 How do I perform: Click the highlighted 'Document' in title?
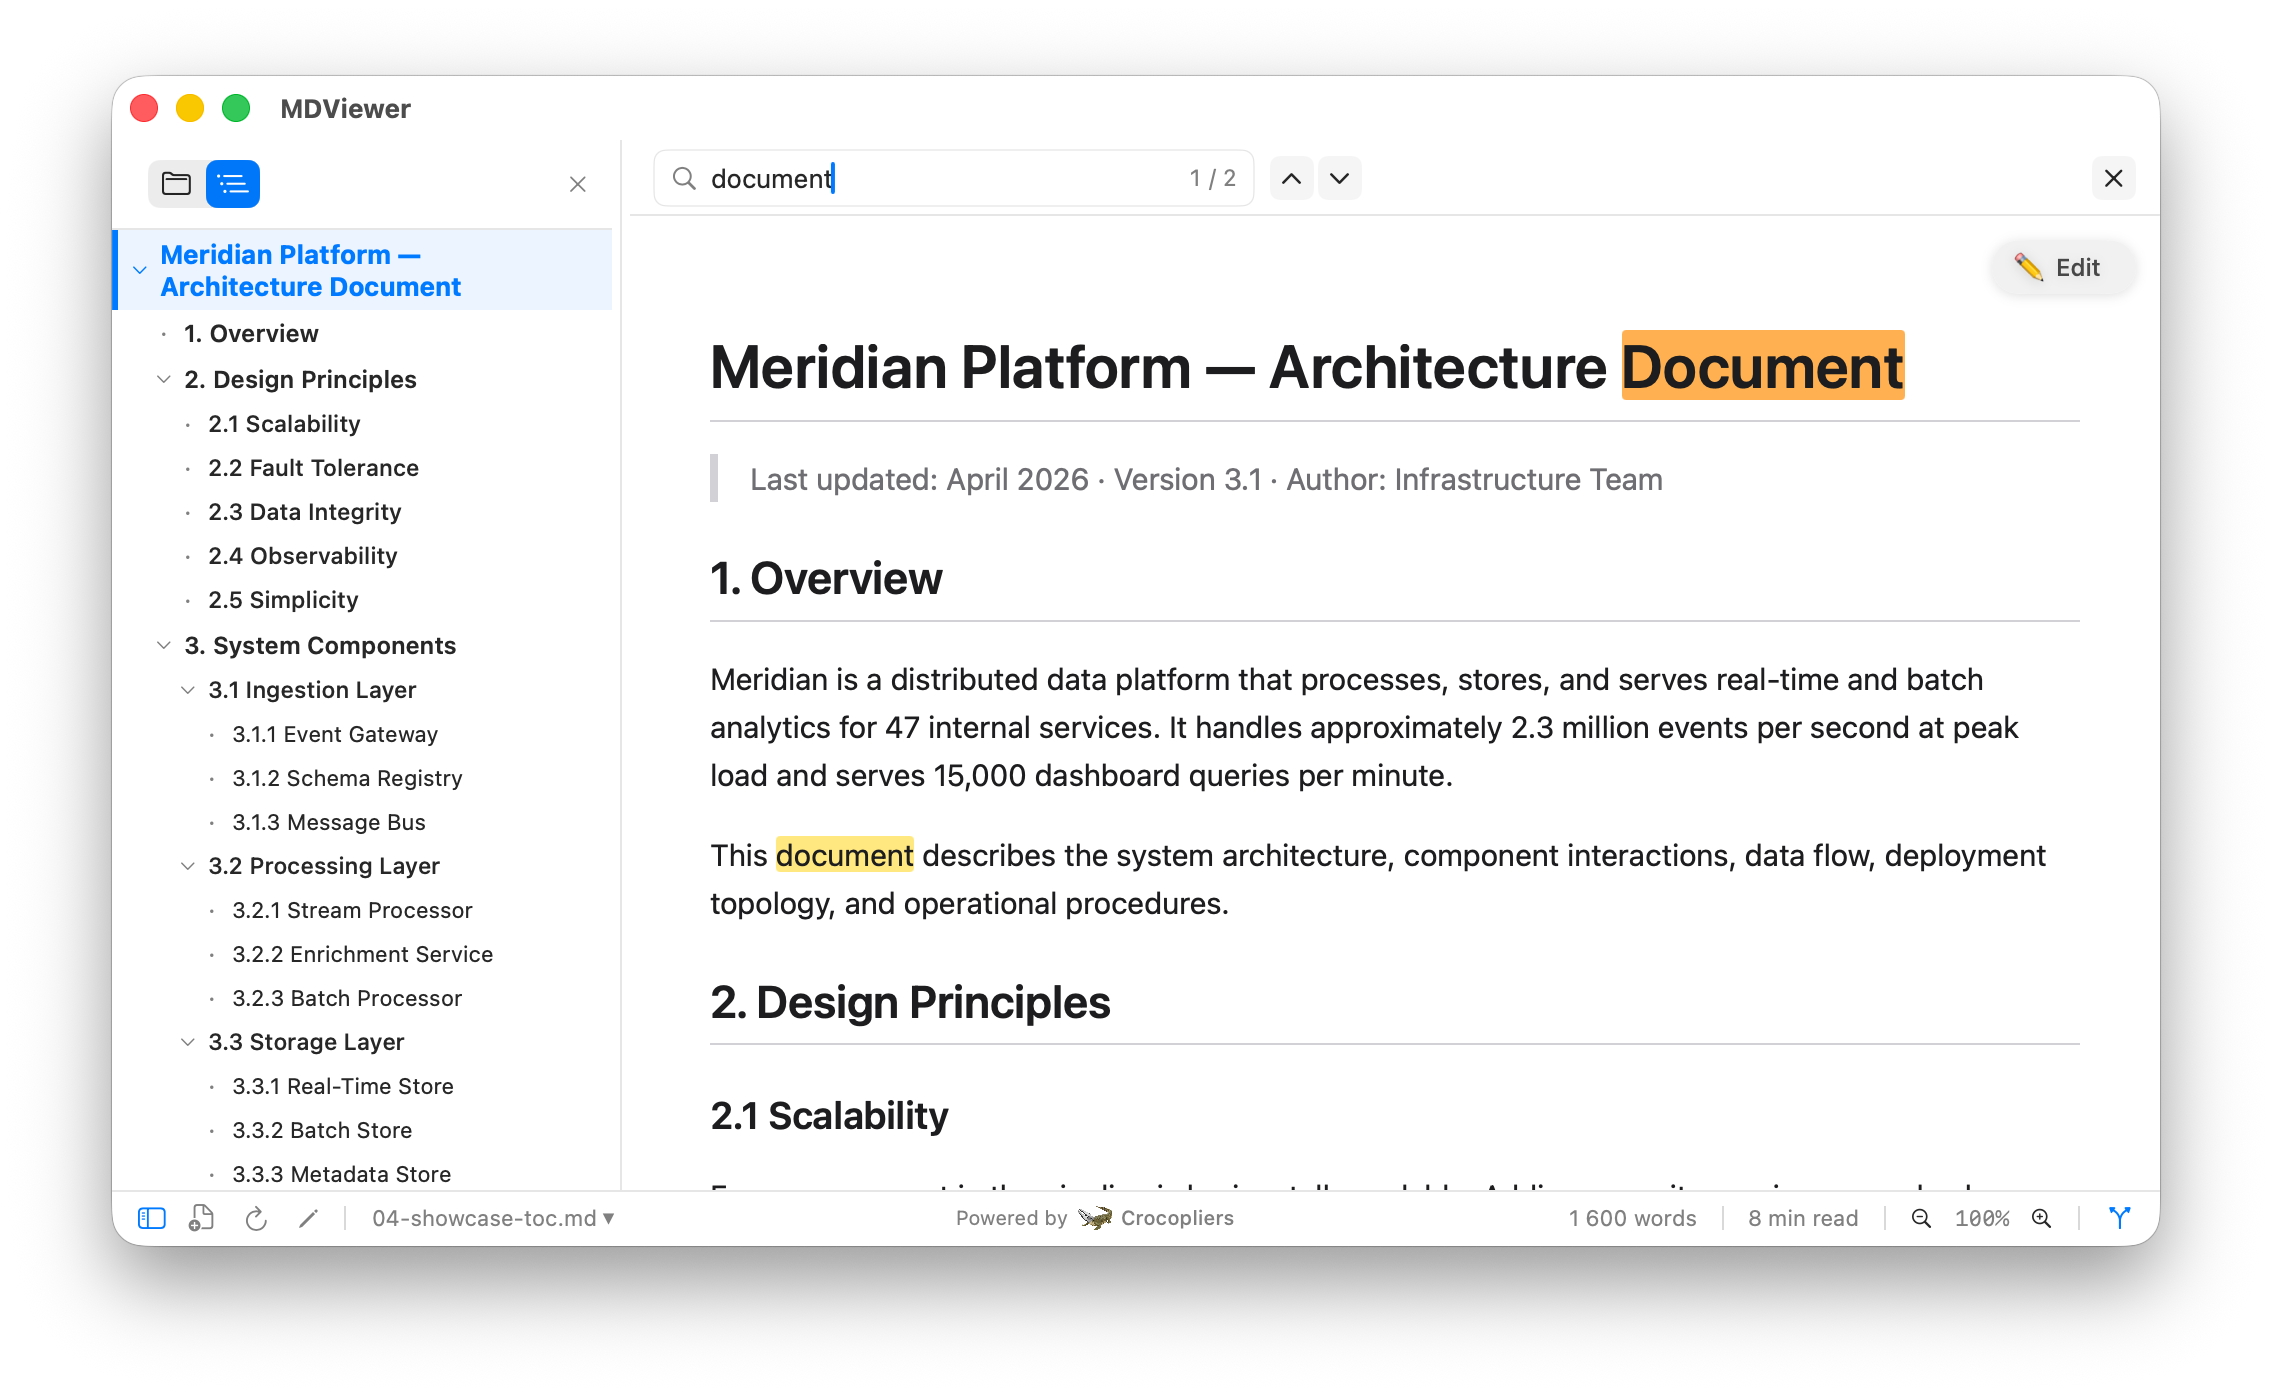(x=1762, y=366)
